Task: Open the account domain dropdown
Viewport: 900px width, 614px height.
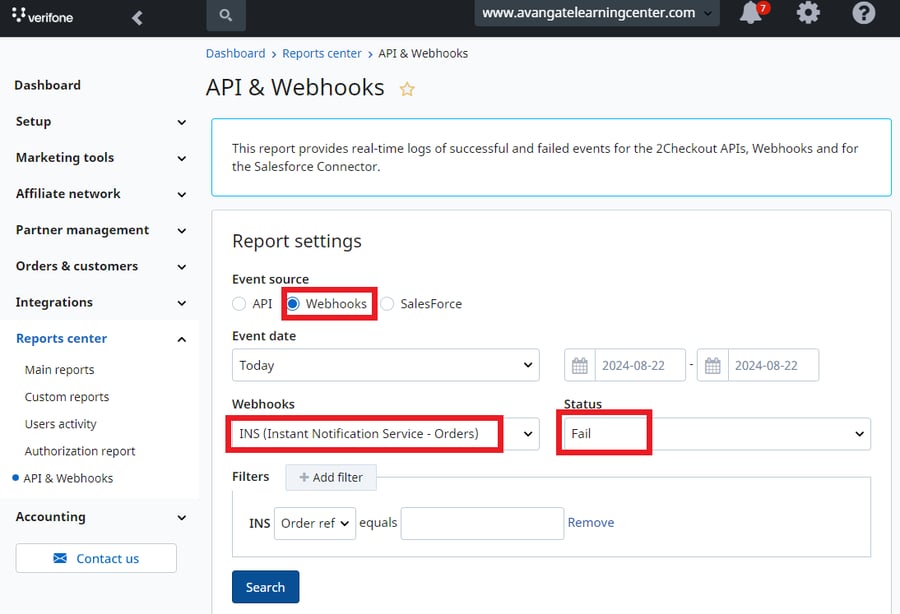Action: [597, 13]
